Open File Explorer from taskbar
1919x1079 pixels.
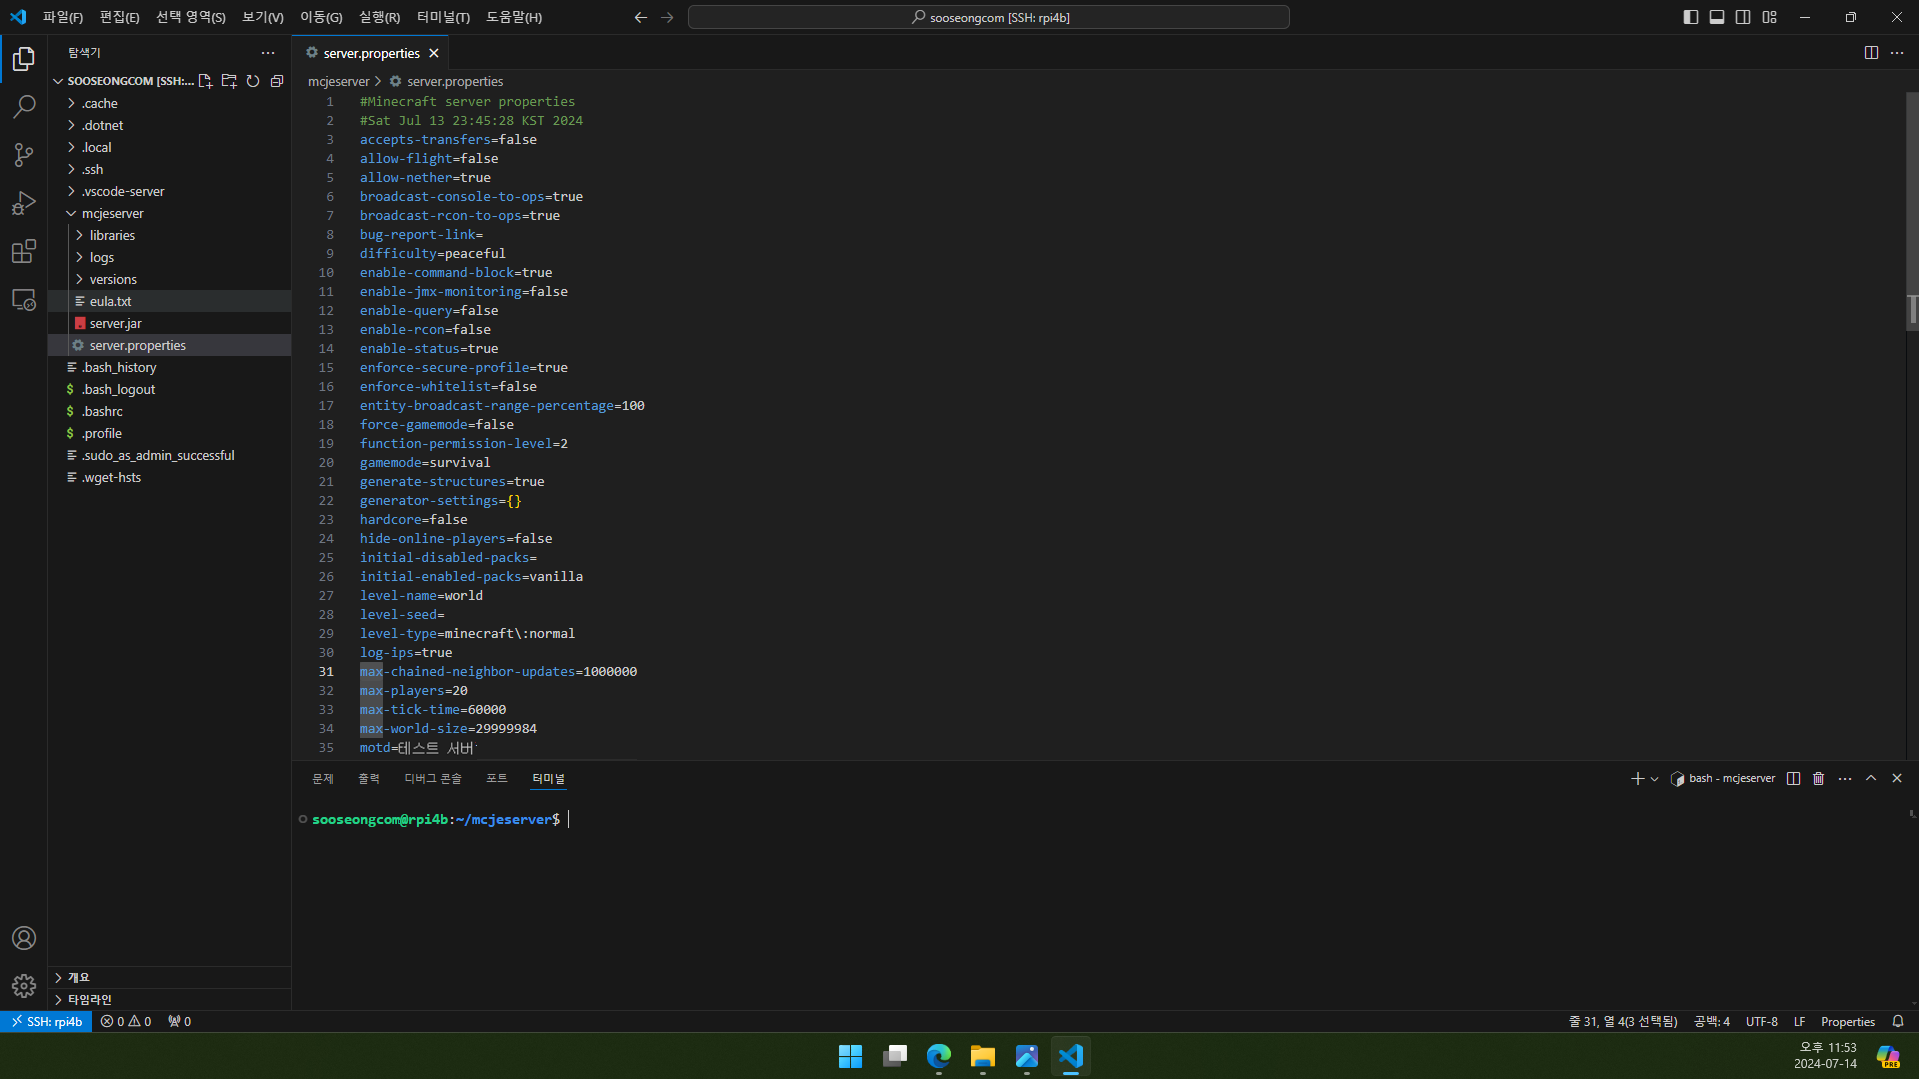point(982,1056)
